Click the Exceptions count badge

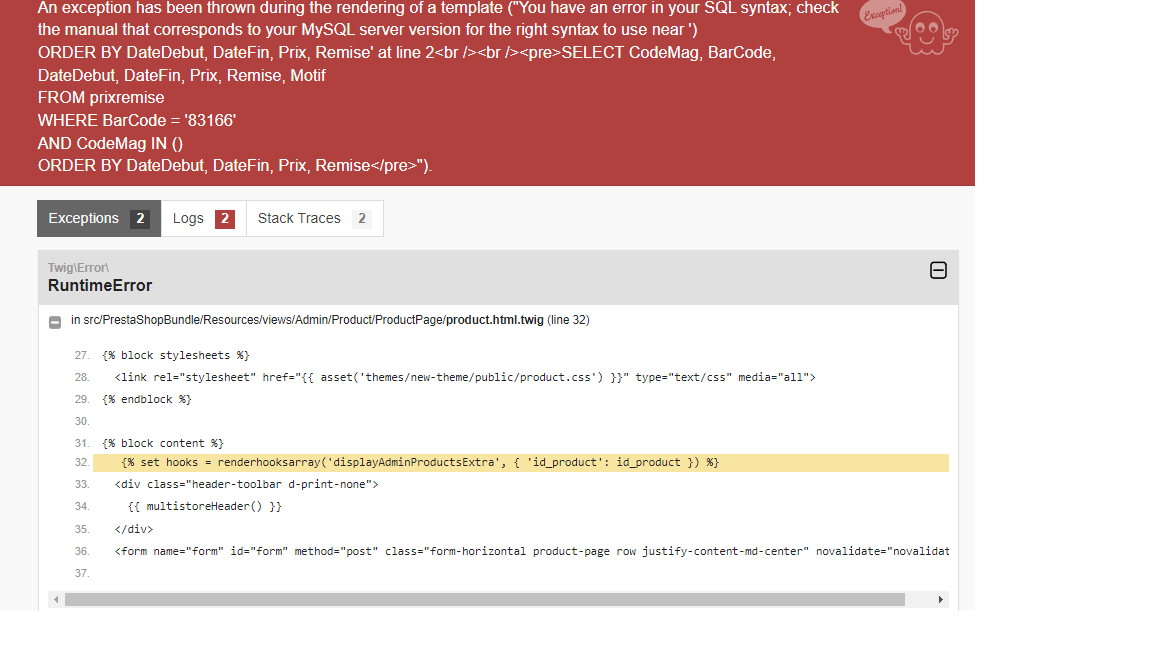[140, 219]
